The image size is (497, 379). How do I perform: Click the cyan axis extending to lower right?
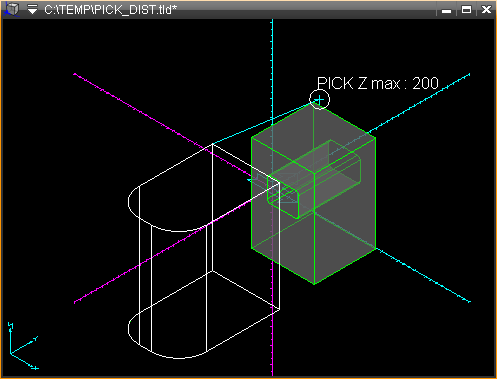click(423, 275)
